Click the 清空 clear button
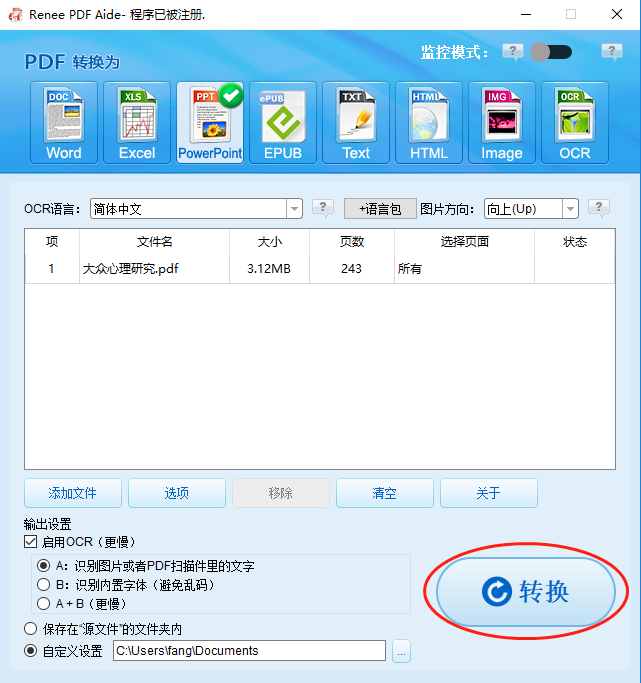 click(x=385, y=493)
